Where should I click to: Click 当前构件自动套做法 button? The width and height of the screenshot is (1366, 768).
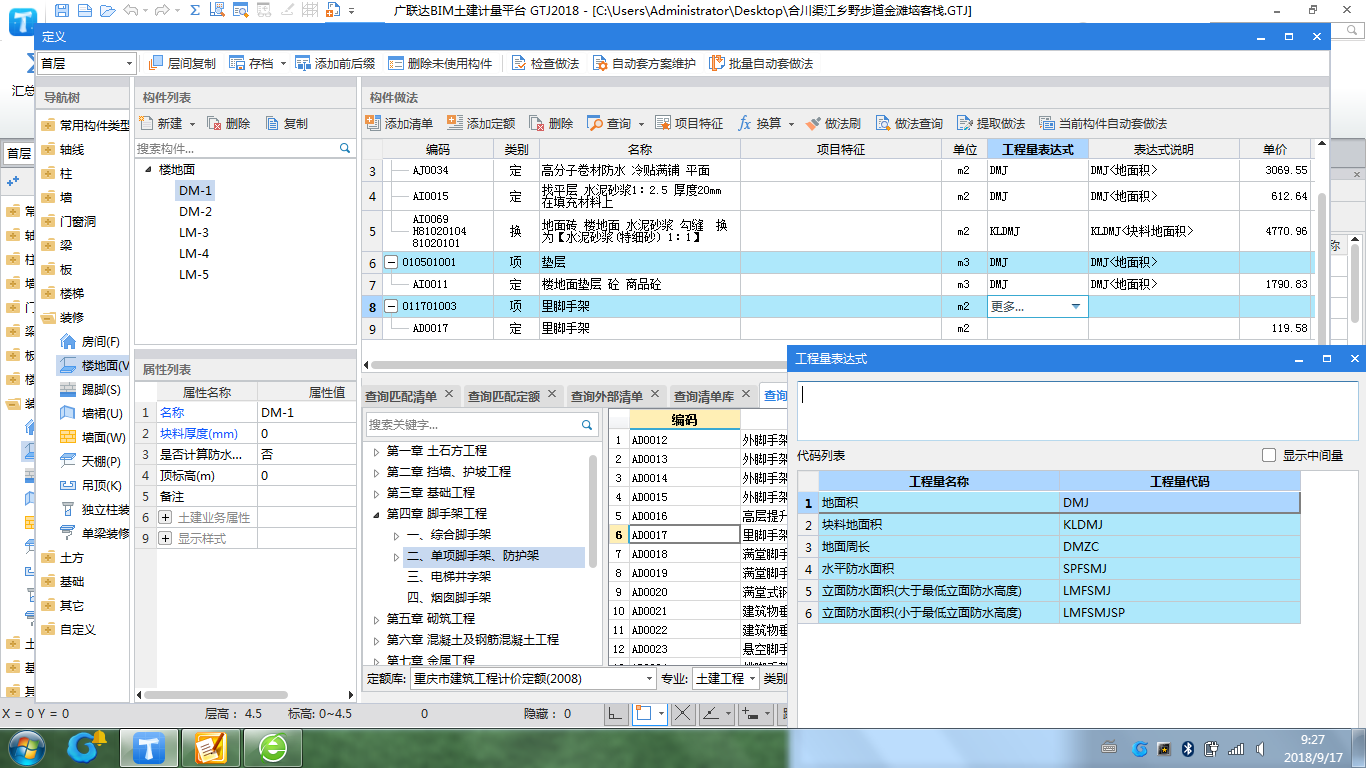[1103, 124]
